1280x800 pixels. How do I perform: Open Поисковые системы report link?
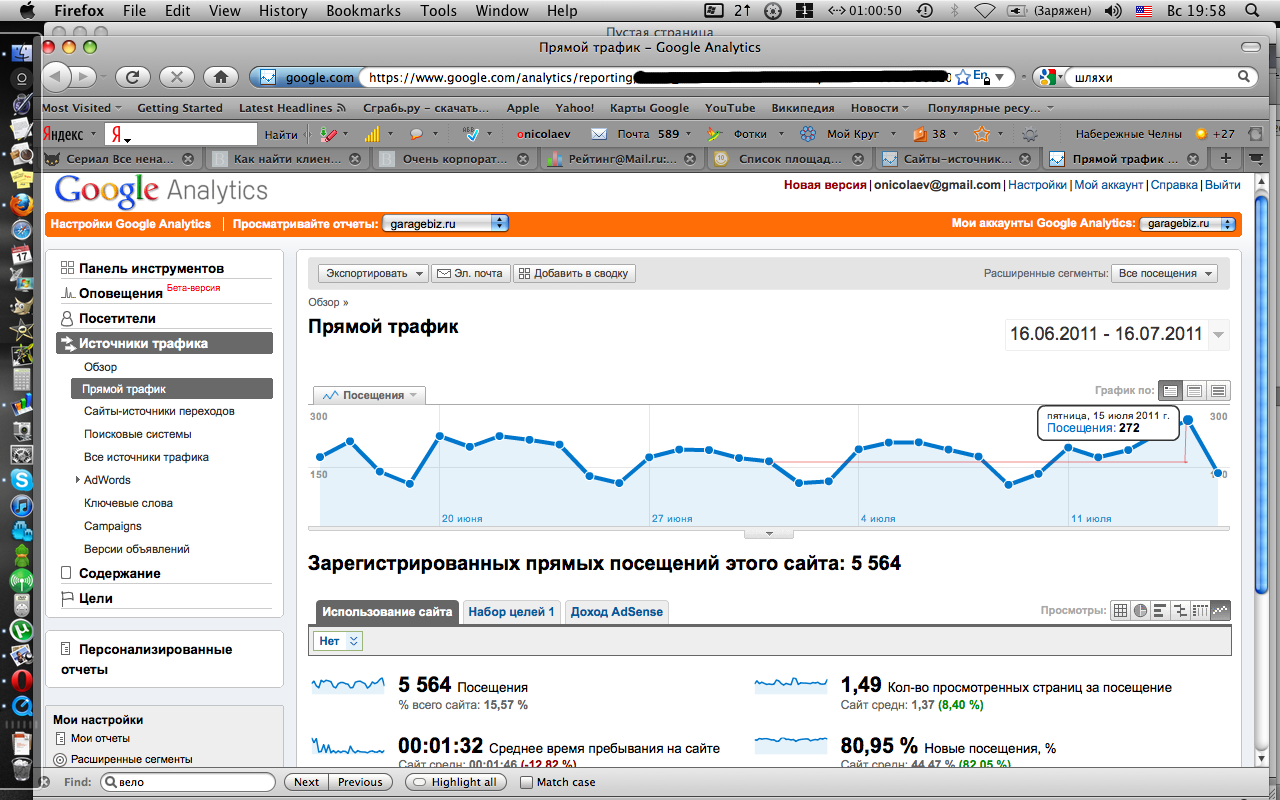click(137, 434)
